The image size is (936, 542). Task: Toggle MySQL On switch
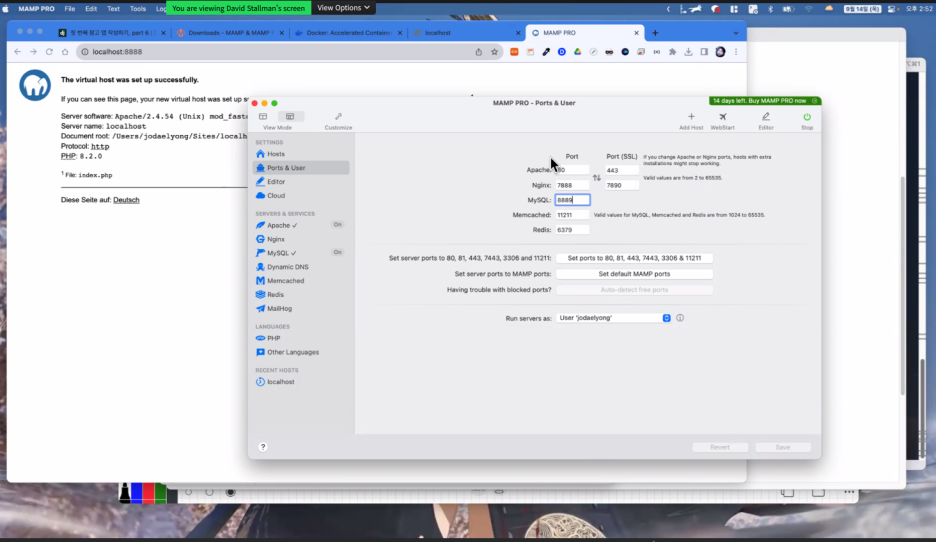[x=337, y=252]
